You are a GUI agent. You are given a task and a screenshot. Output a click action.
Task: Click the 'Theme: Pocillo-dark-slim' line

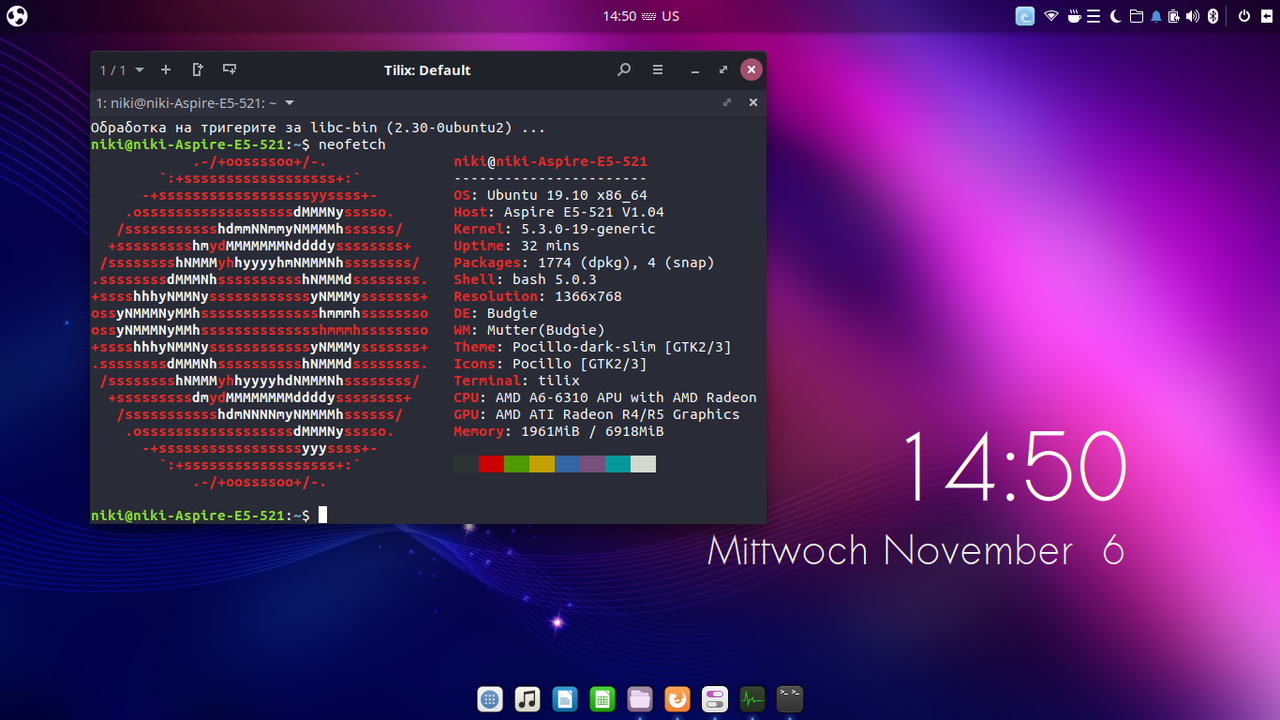[x=592, y=347]
